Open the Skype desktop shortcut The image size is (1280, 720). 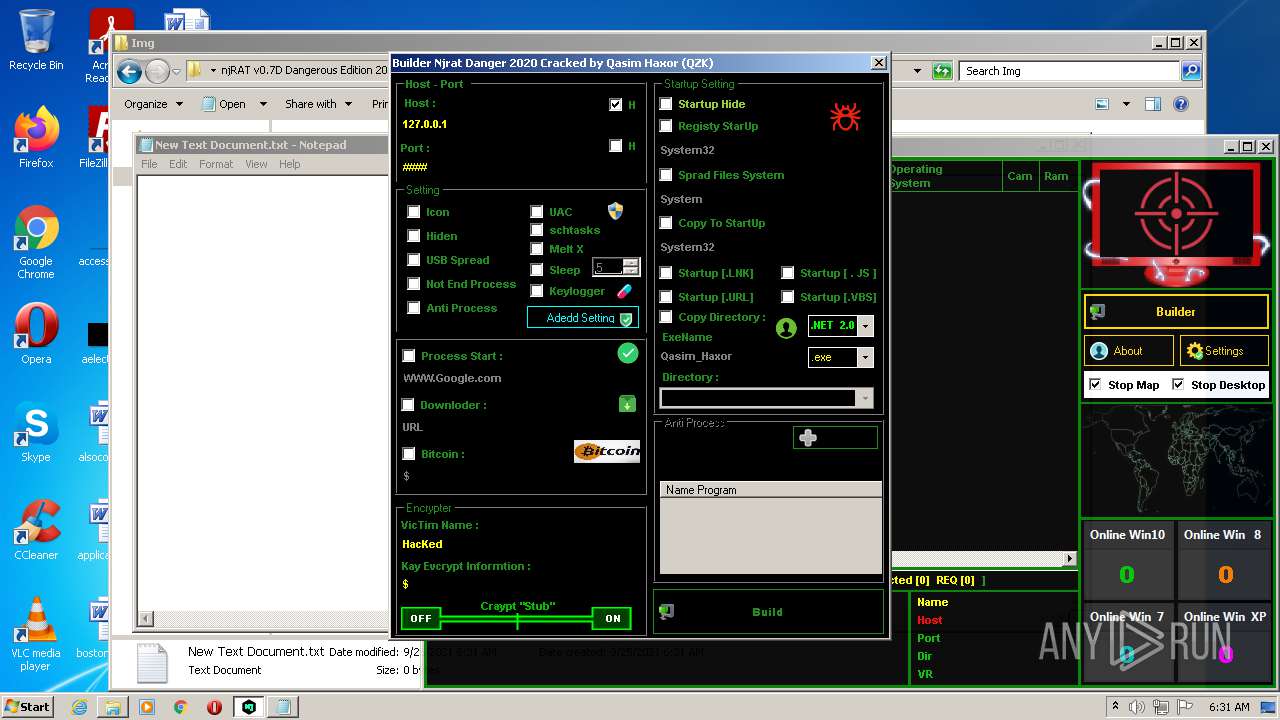(36, 432)
